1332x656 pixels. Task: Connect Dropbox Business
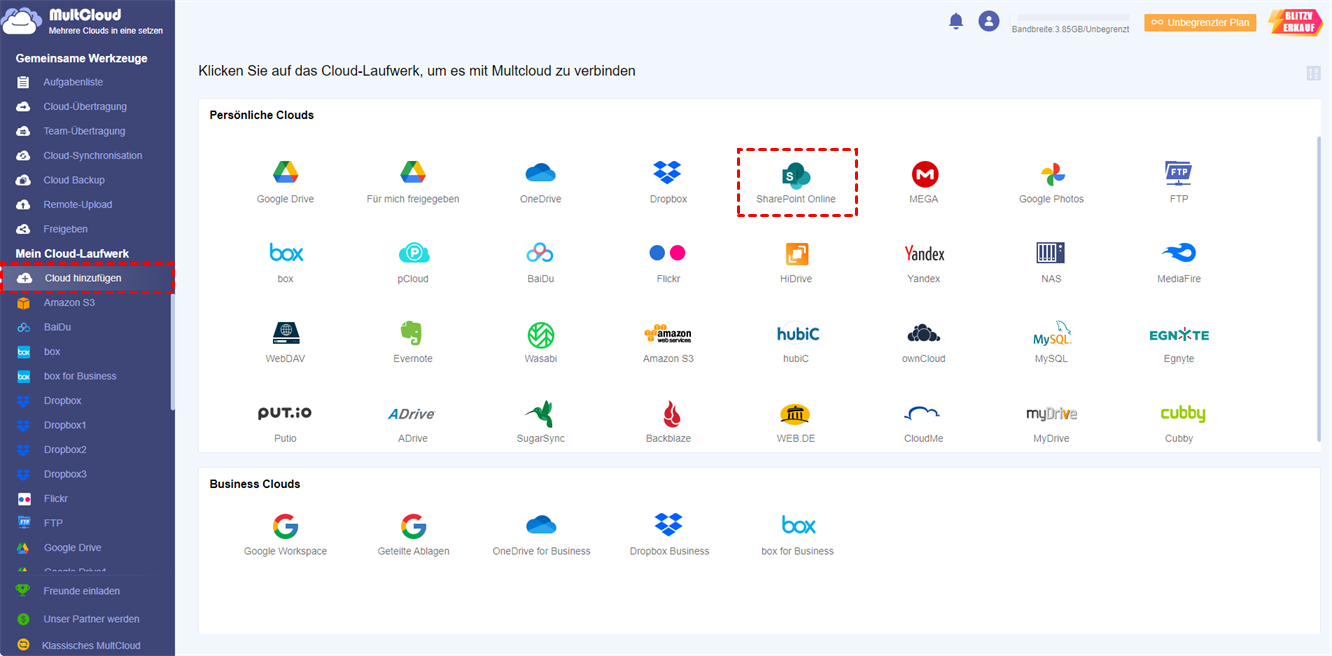coord(669,535)
